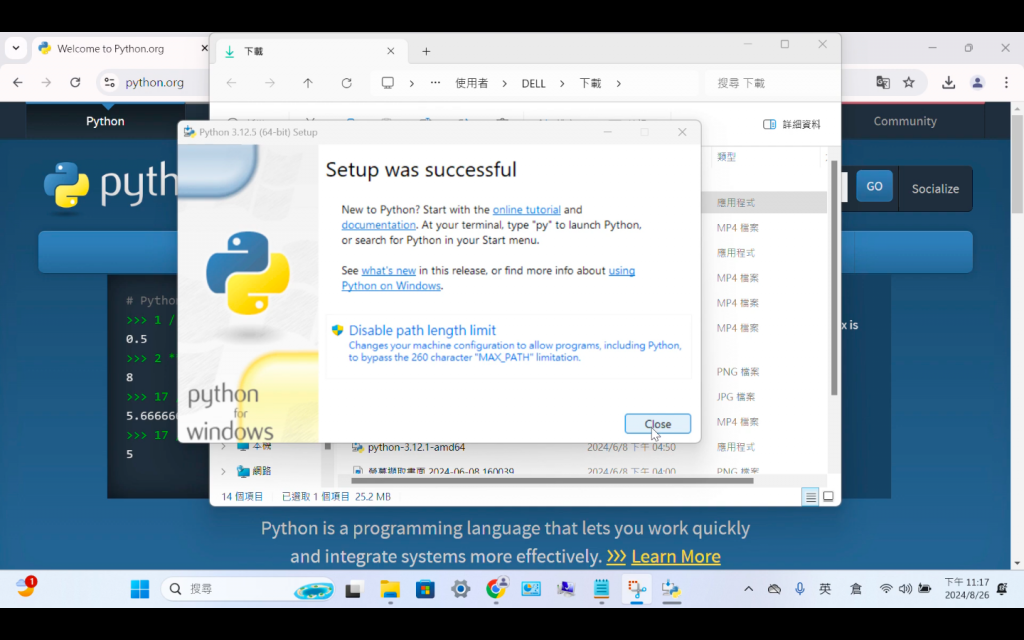Toggle the 詳細資料 details pane button

point(792,124)
